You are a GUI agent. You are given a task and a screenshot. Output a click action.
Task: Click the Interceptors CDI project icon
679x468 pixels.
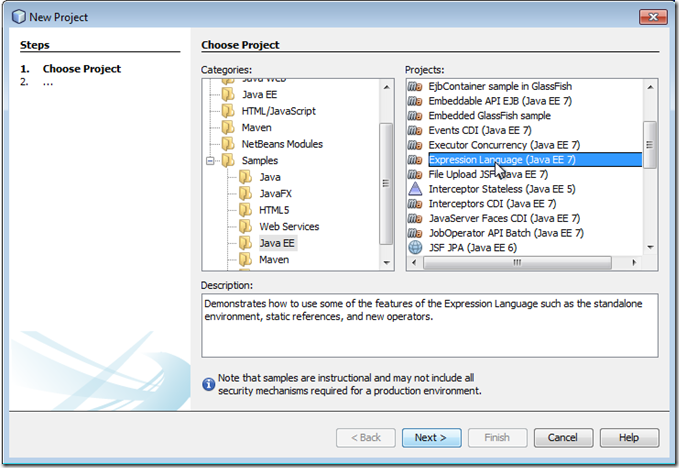pos(415,203)
